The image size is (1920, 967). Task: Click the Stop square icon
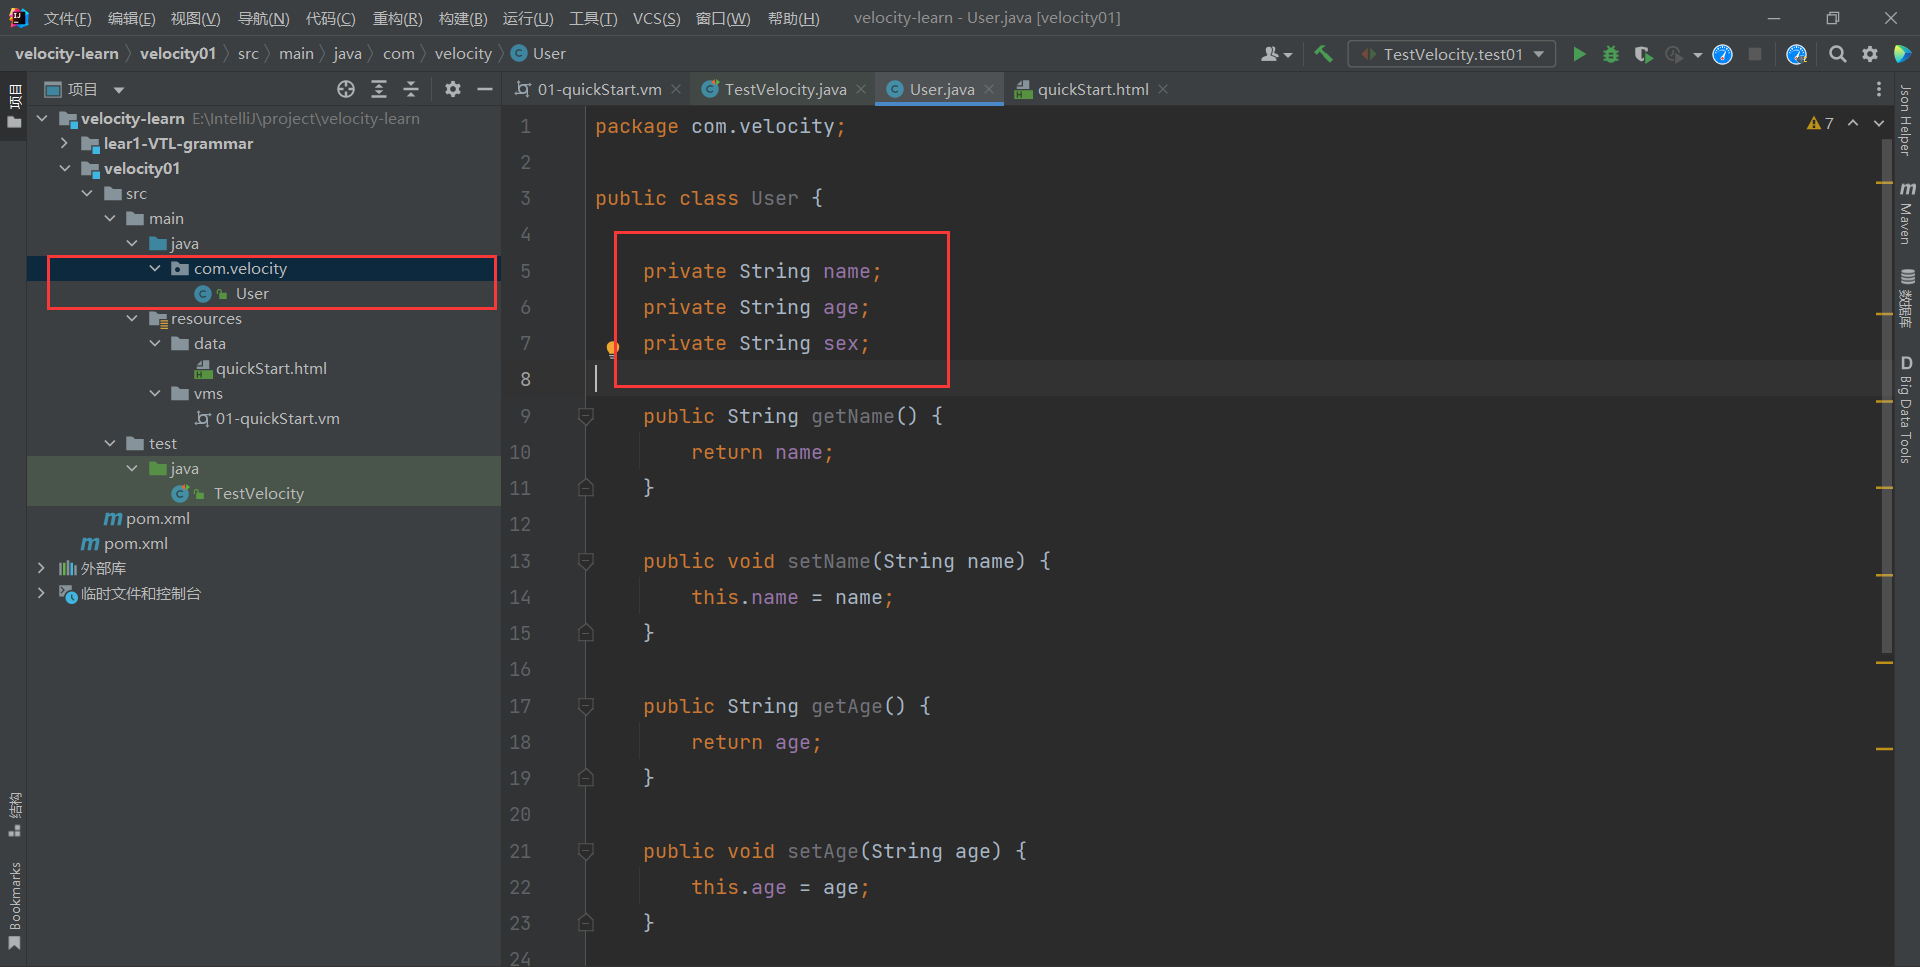(1755, 54)
